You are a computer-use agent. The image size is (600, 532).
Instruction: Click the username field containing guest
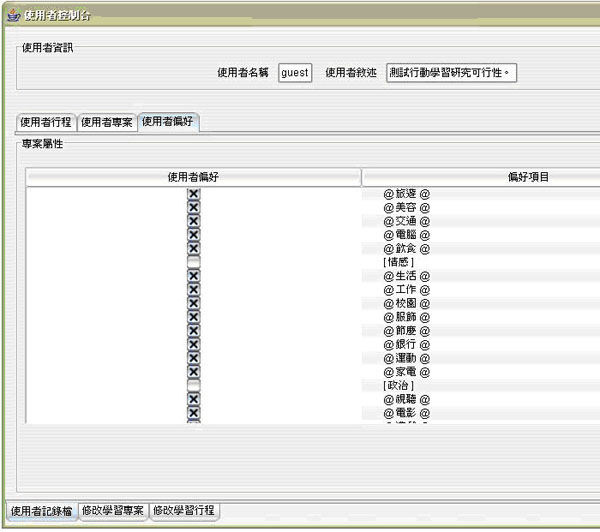tap(295, 73)
